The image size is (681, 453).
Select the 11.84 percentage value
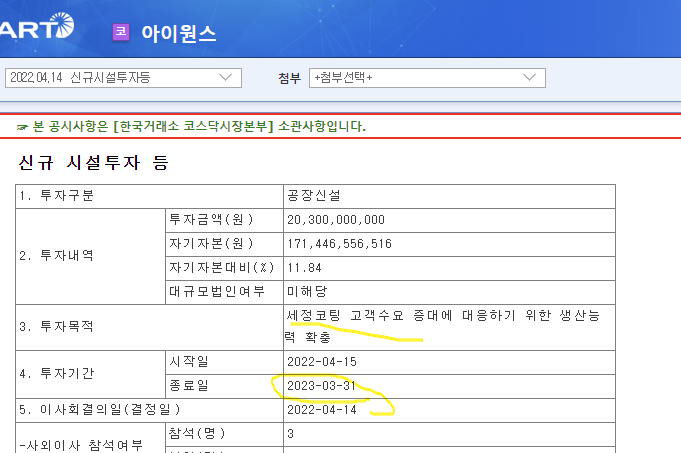304,268
